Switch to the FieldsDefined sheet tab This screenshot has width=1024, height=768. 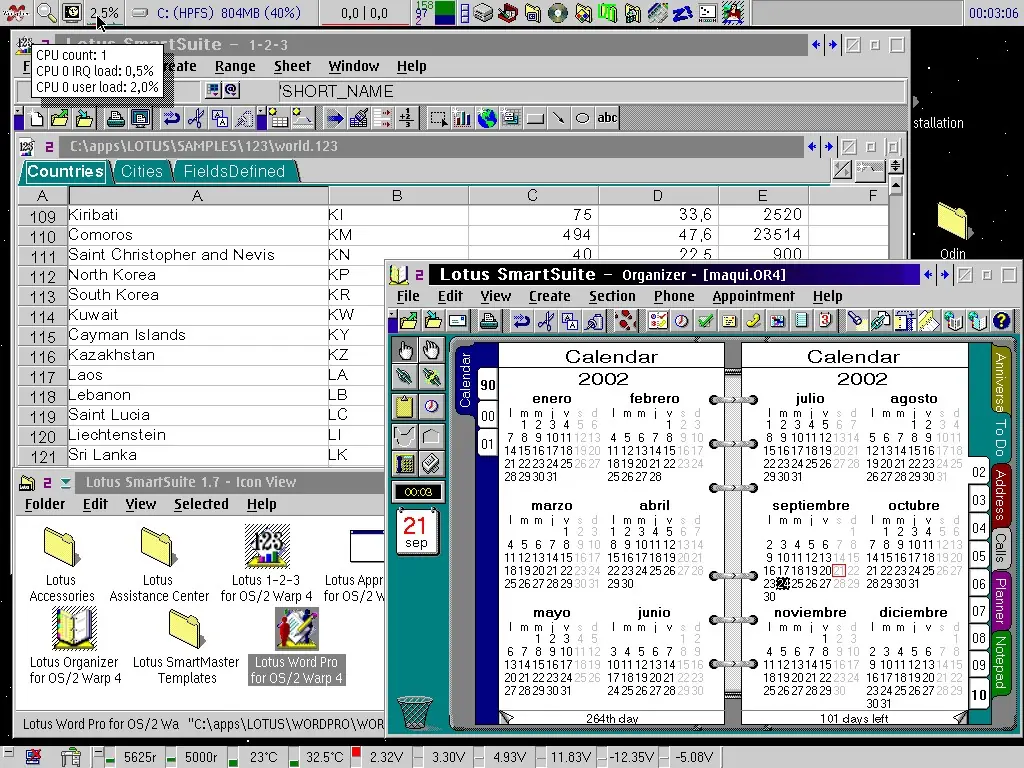(x=234, y=171)
